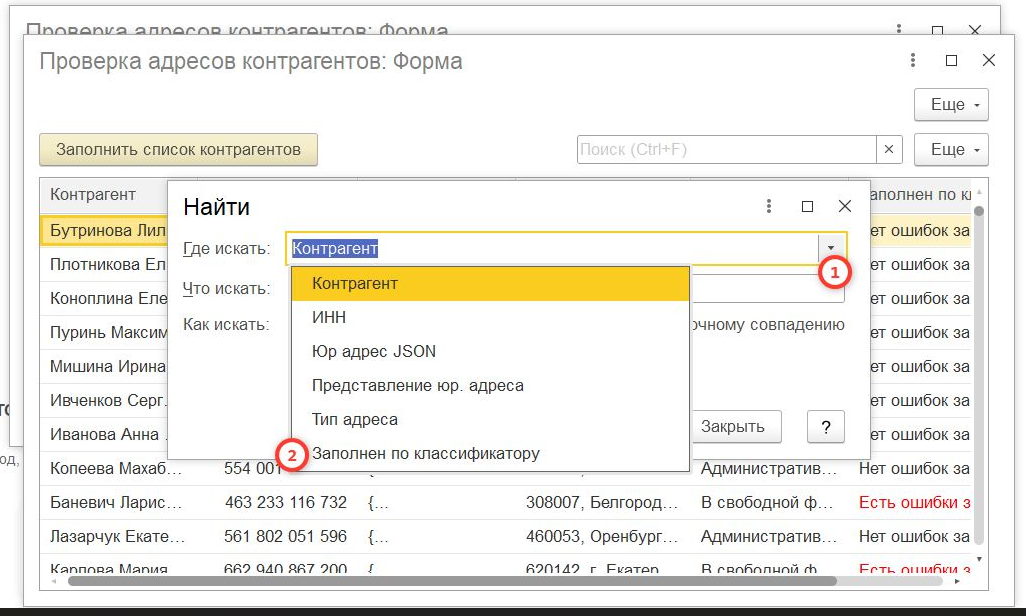Select Юр адрес JSON list option
Image resolution: width=1026 pixels, height=616 pixels.
[x=373, y=352]
